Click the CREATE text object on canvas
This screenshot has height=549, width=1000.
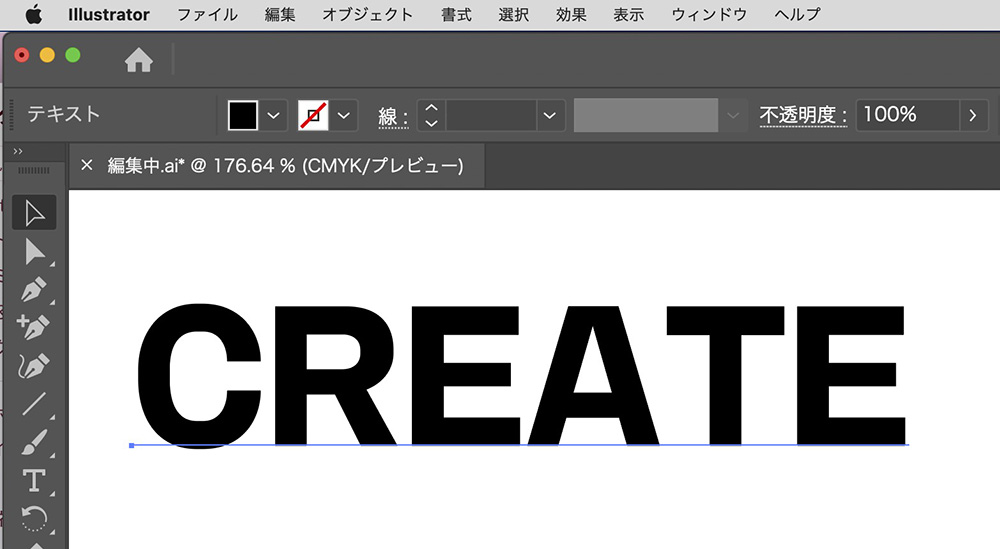(521, 376)
